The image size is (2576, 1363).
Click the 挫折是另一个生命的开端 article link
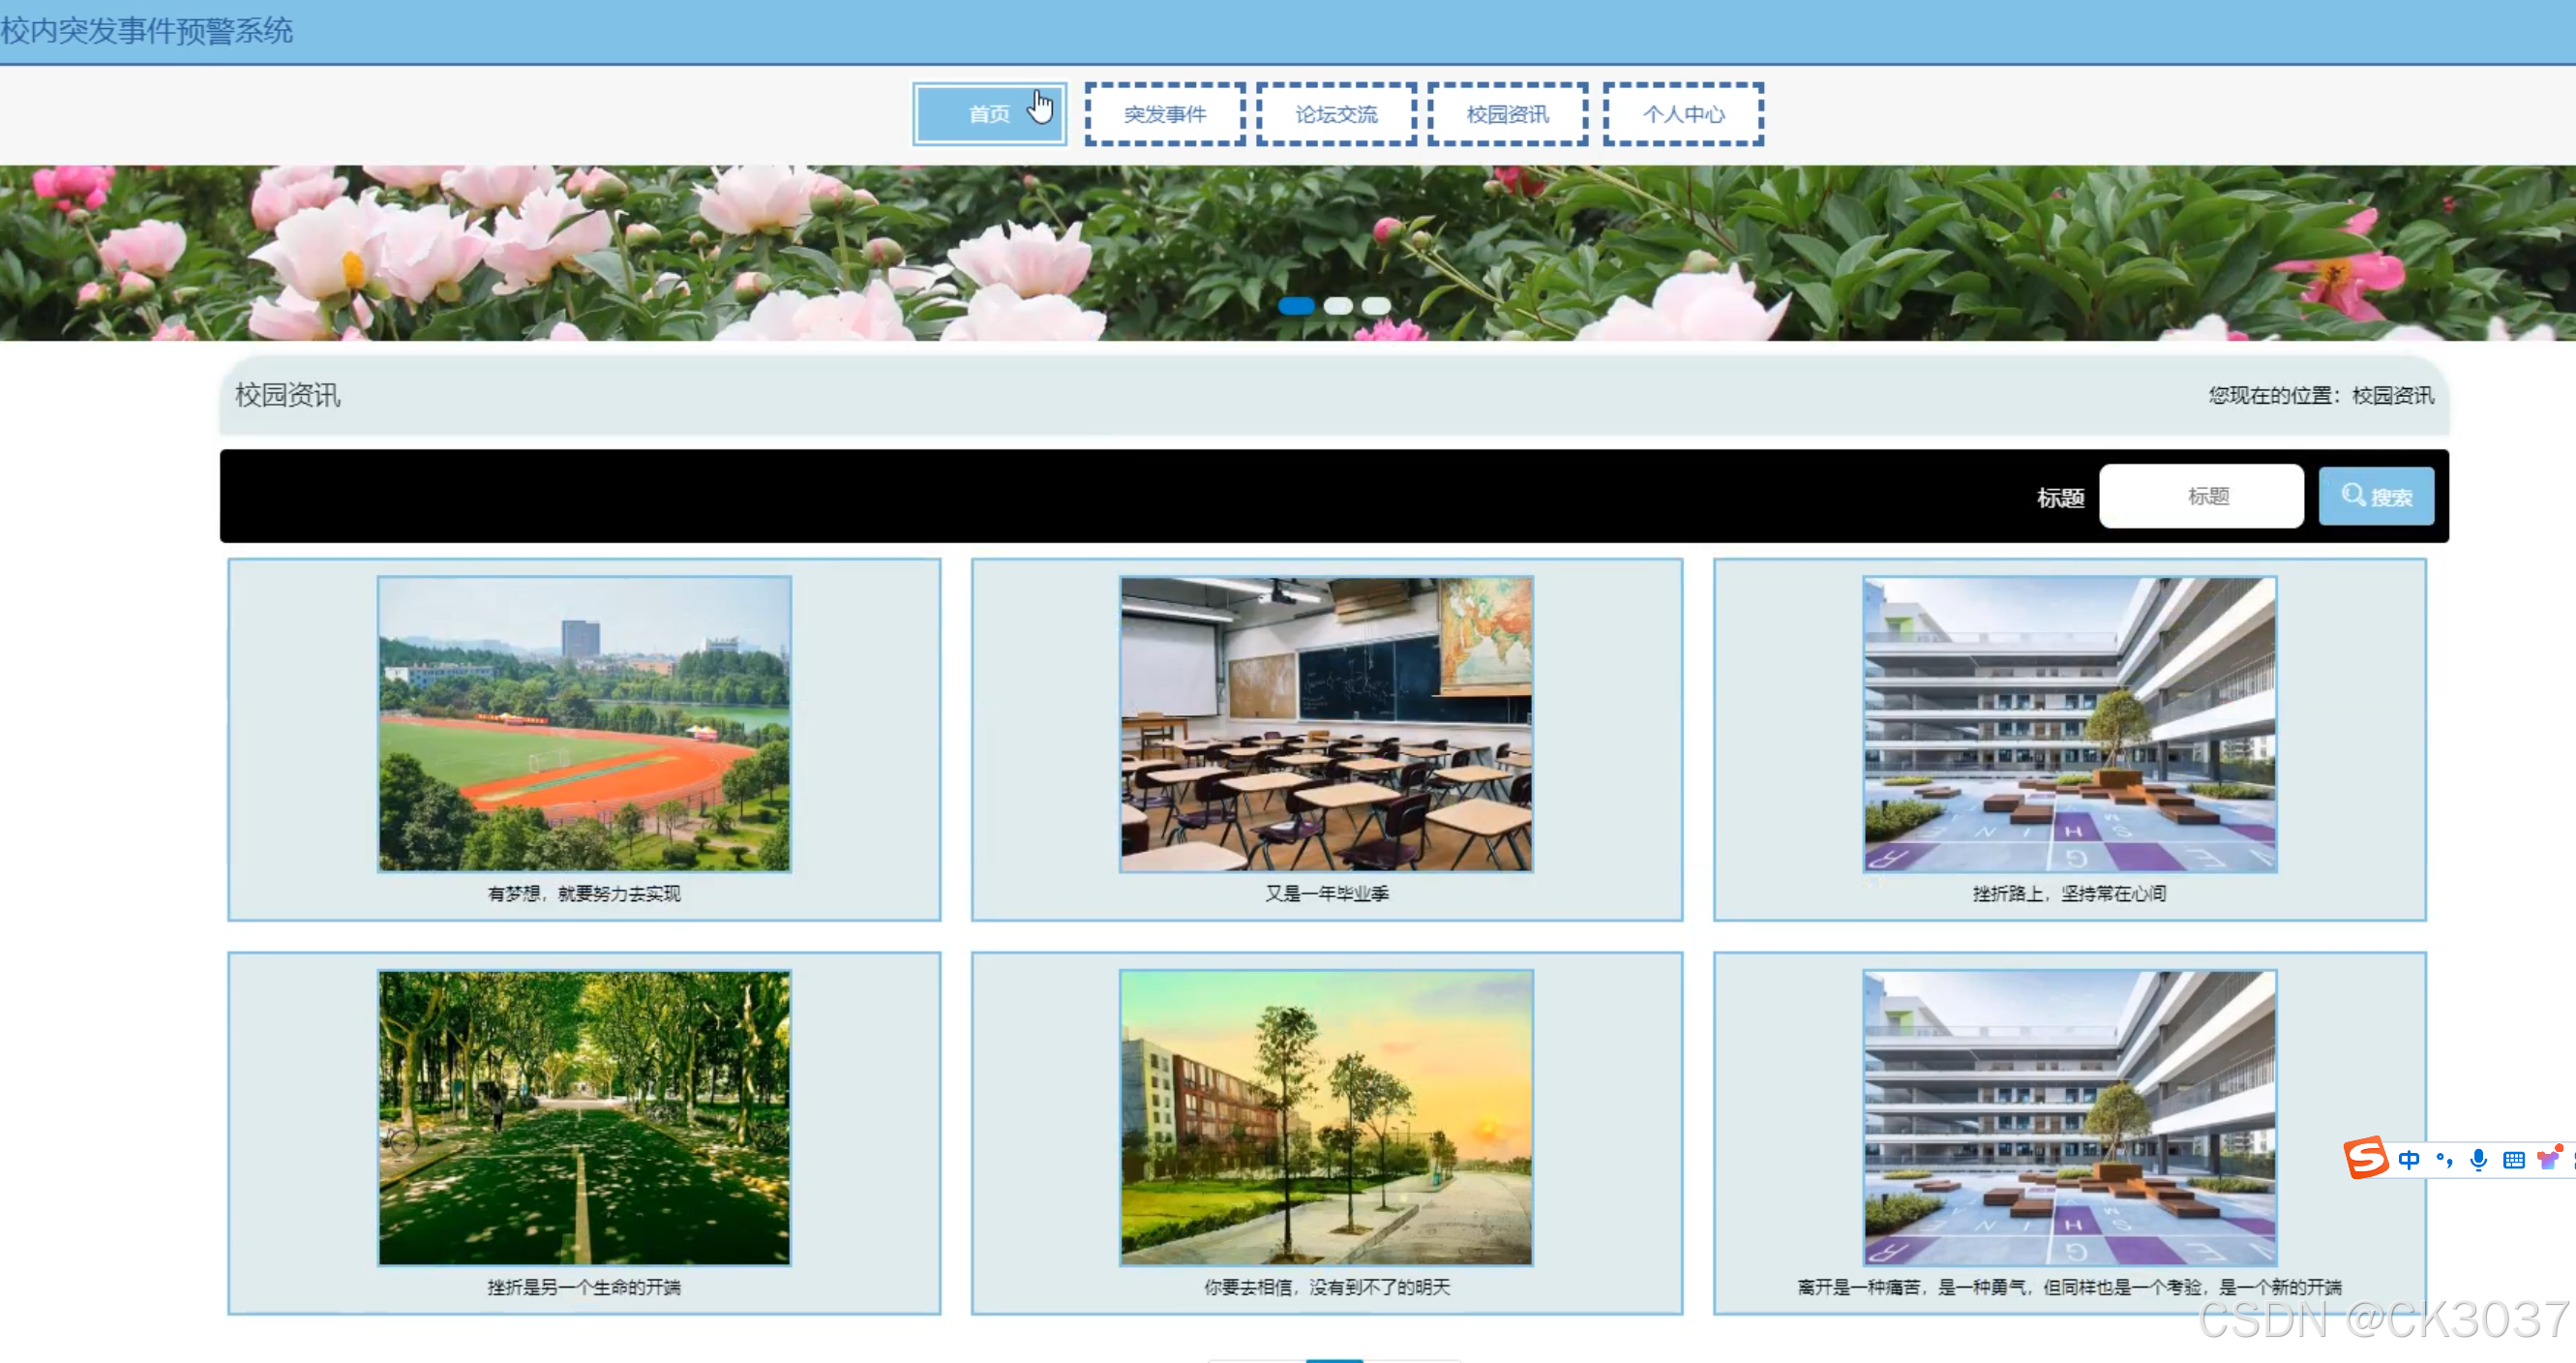pos(584,1287)
